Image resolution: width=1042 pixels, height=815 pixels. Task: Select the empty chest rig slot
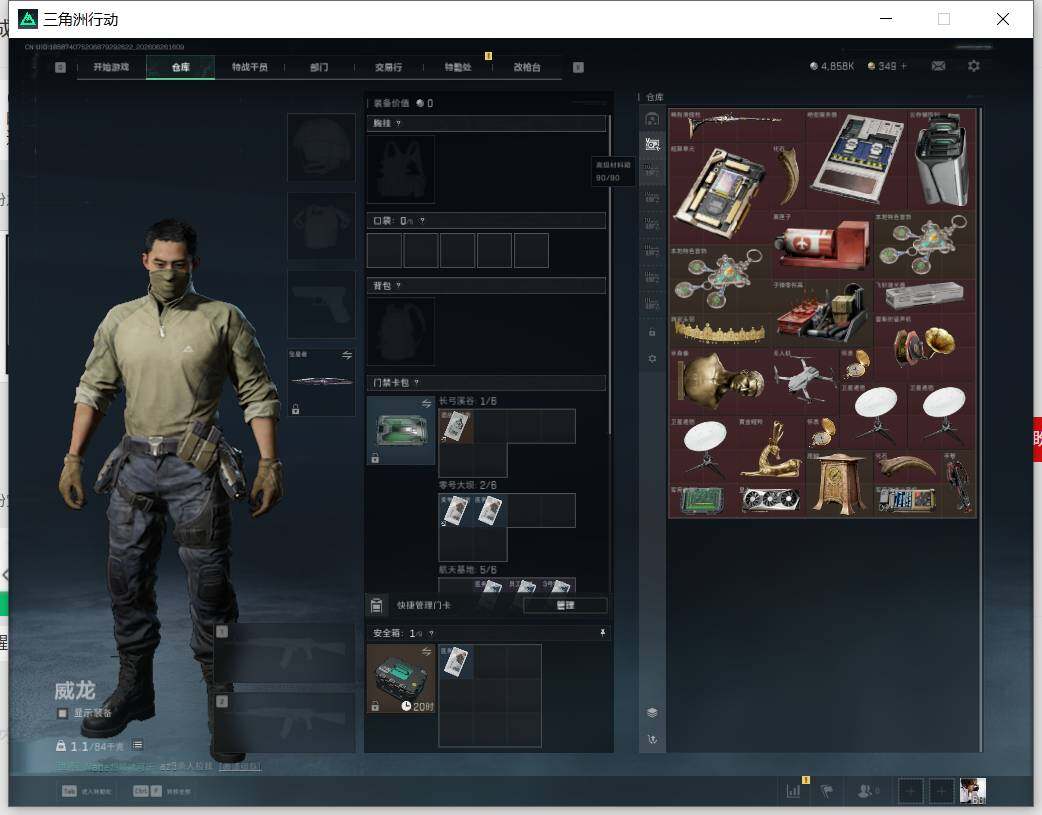pos(401,170)
